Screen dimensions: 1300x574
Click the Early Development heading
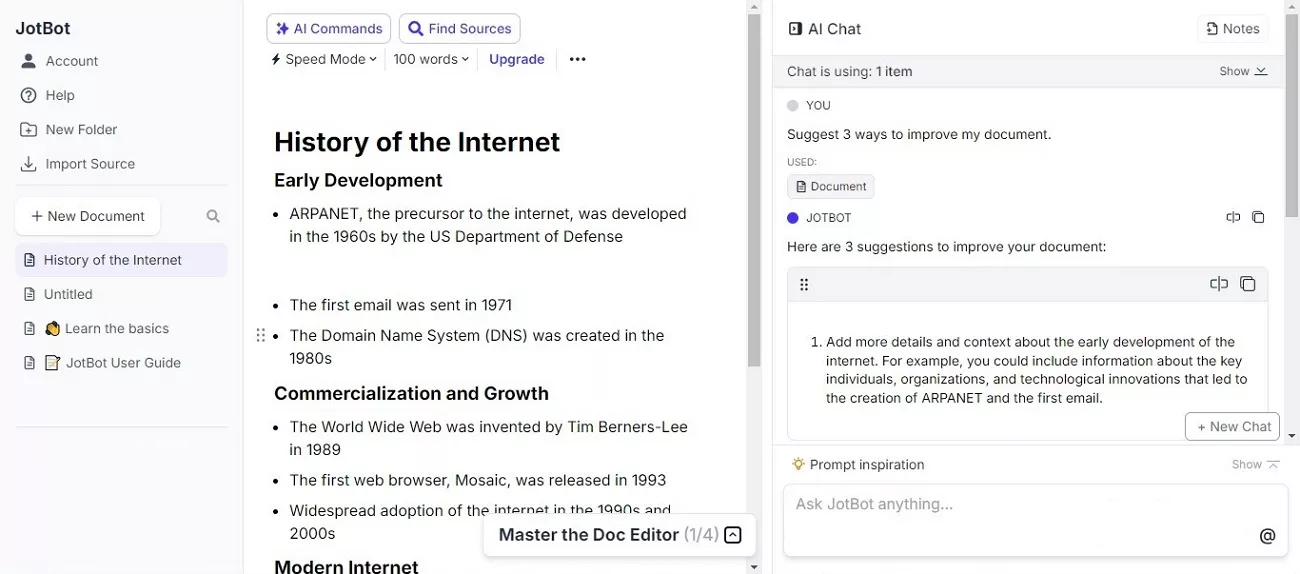click(358, 180)
